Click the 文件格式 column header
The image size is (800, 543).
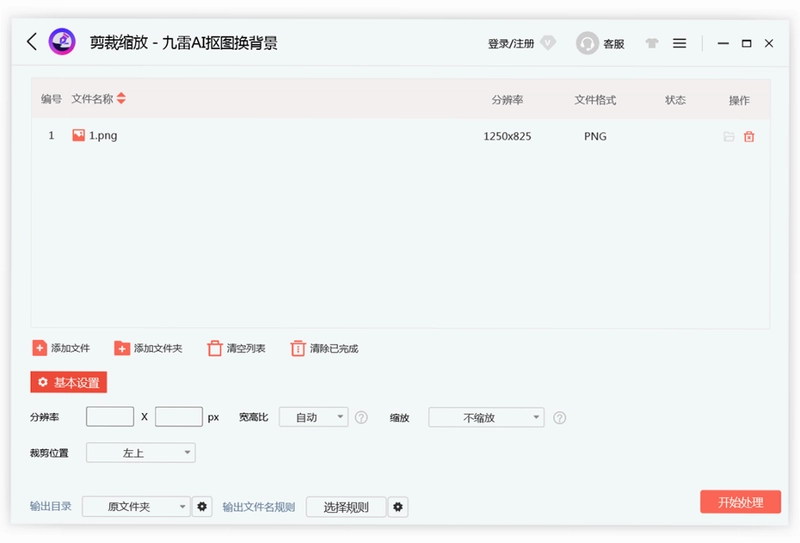tap(595, 100)
